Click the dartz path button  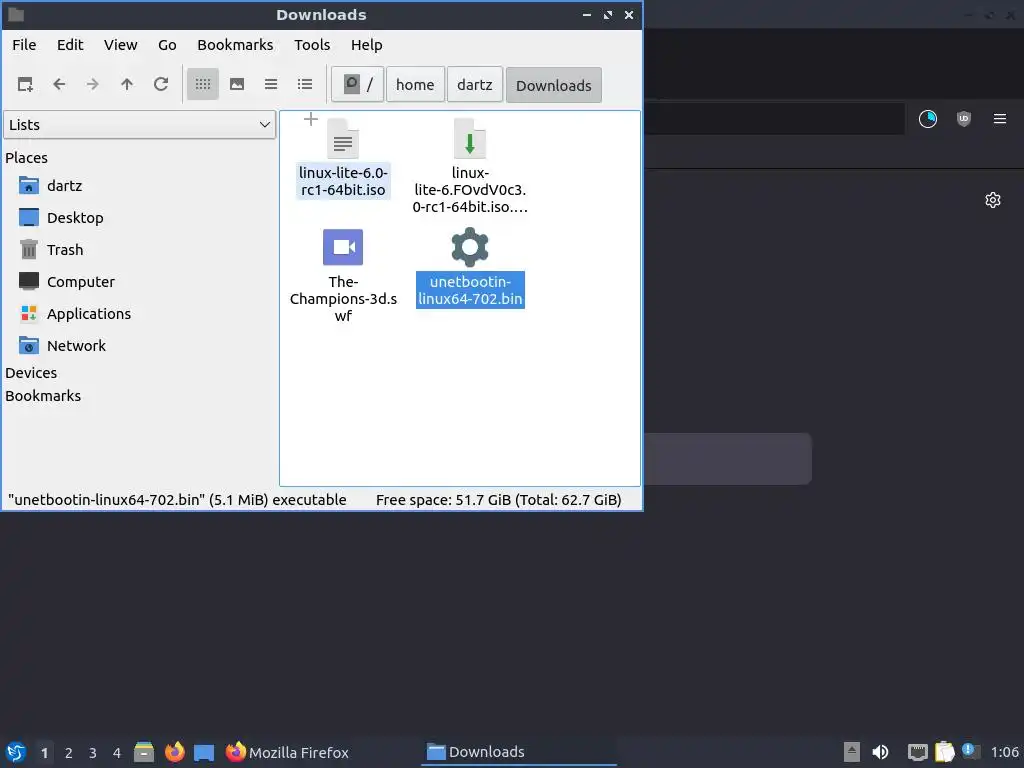[x=475, y=85]
